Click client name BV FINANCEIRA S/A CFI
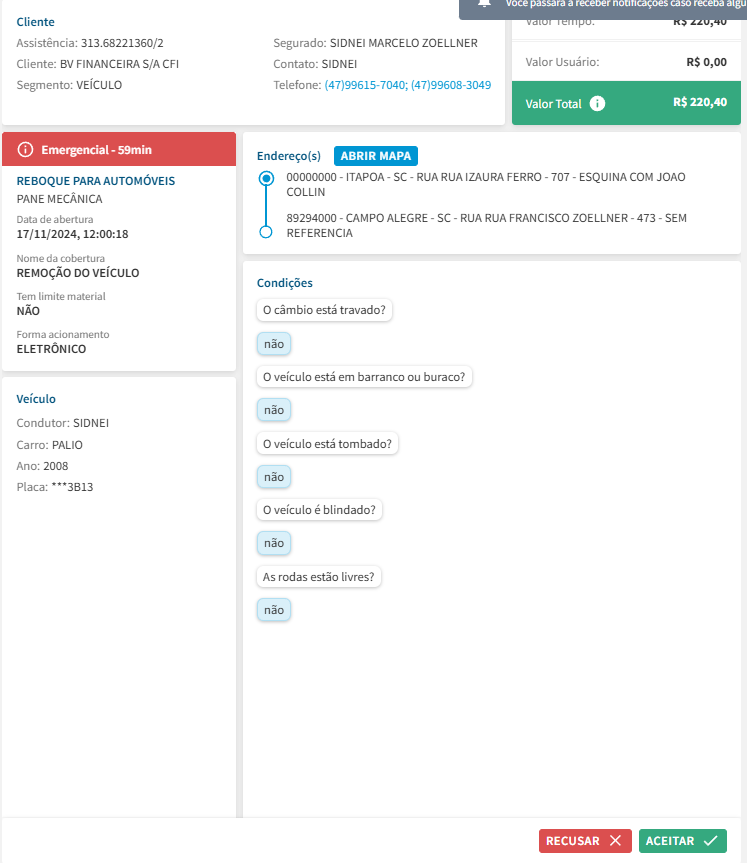 [119, 64]
